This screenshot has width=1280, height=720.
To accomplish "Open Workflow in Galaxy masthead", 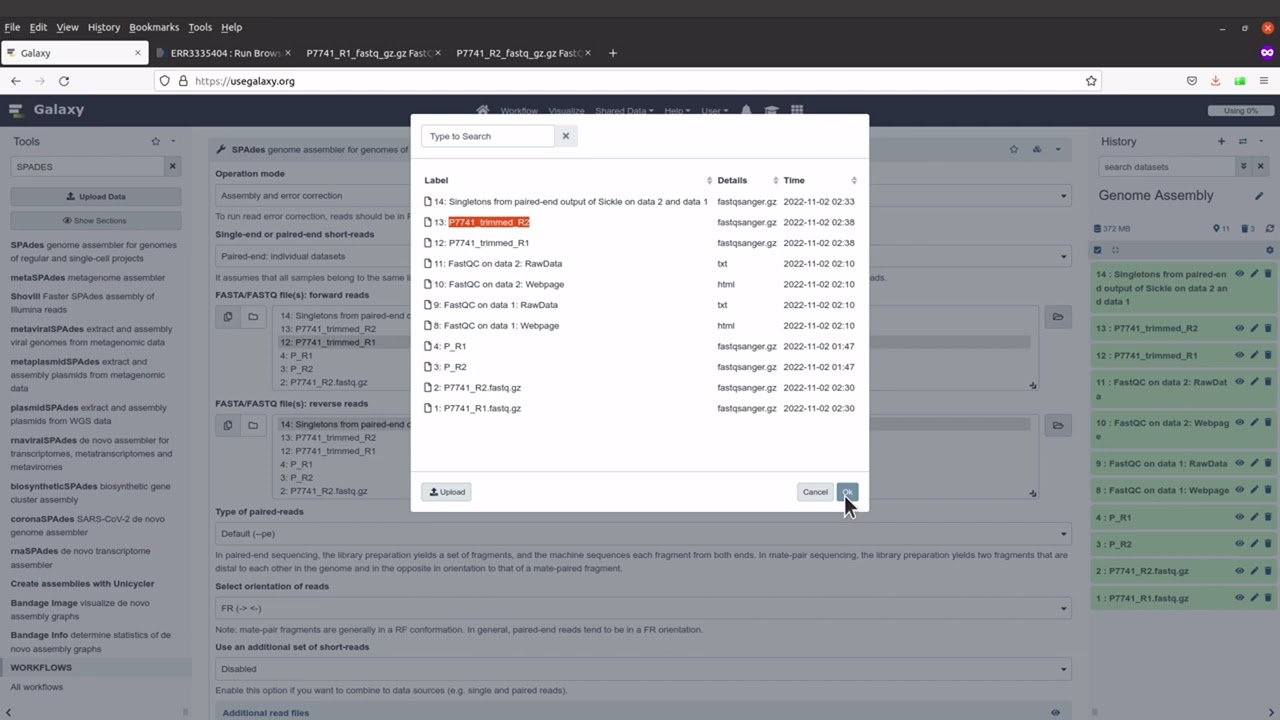I will pyautogui.click(x=519, y=111).
